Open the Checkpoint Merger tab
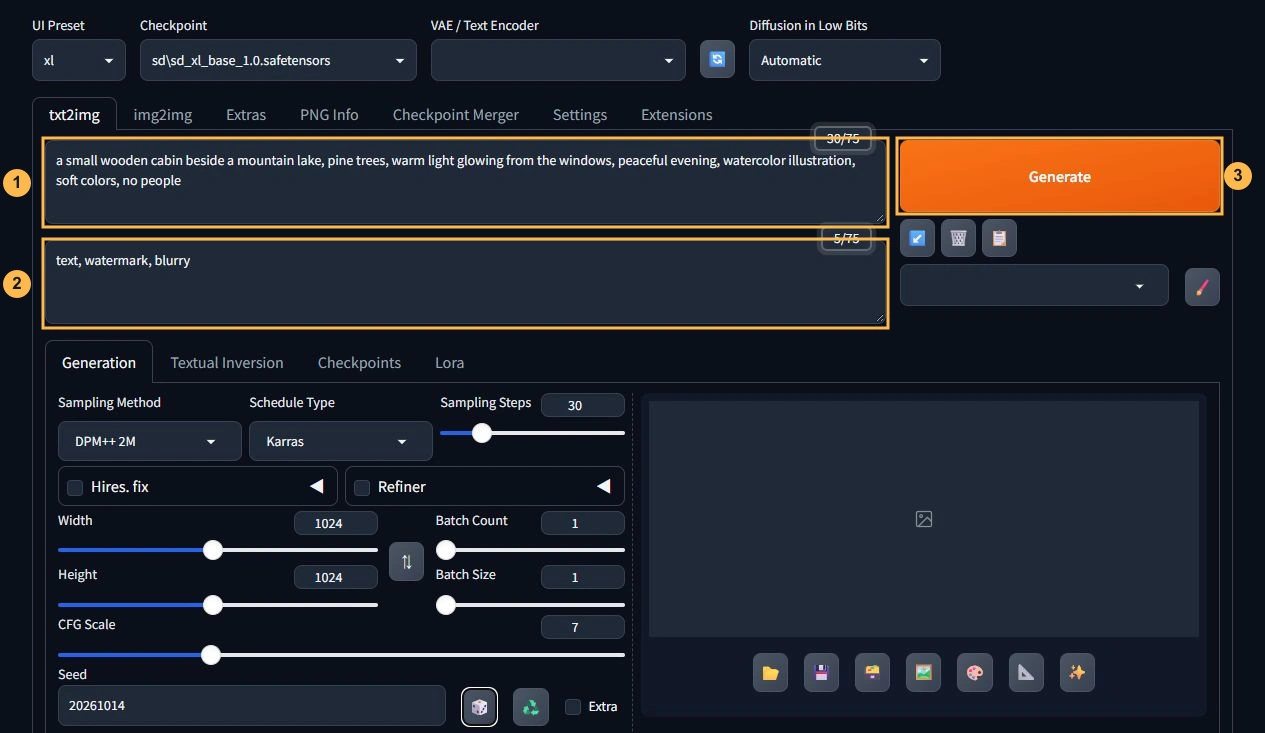This screenshot has height=733, width=1265. click(x=456, y=115)
